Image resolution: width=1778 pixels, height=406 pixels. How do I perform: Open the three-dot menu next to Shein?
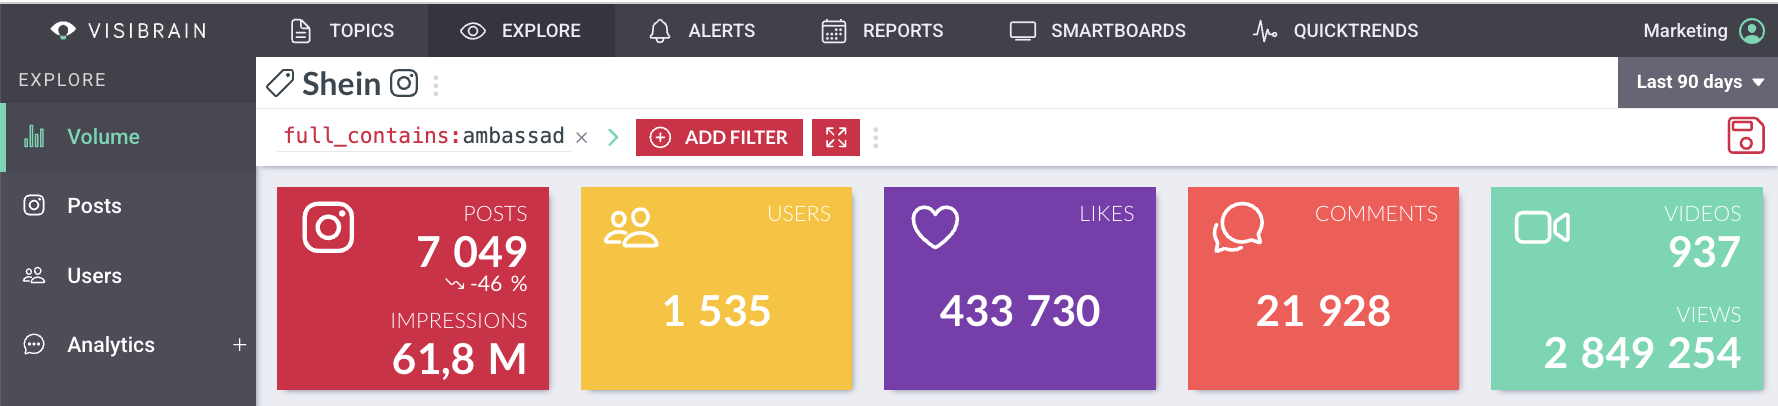click(x=436, y=85)
